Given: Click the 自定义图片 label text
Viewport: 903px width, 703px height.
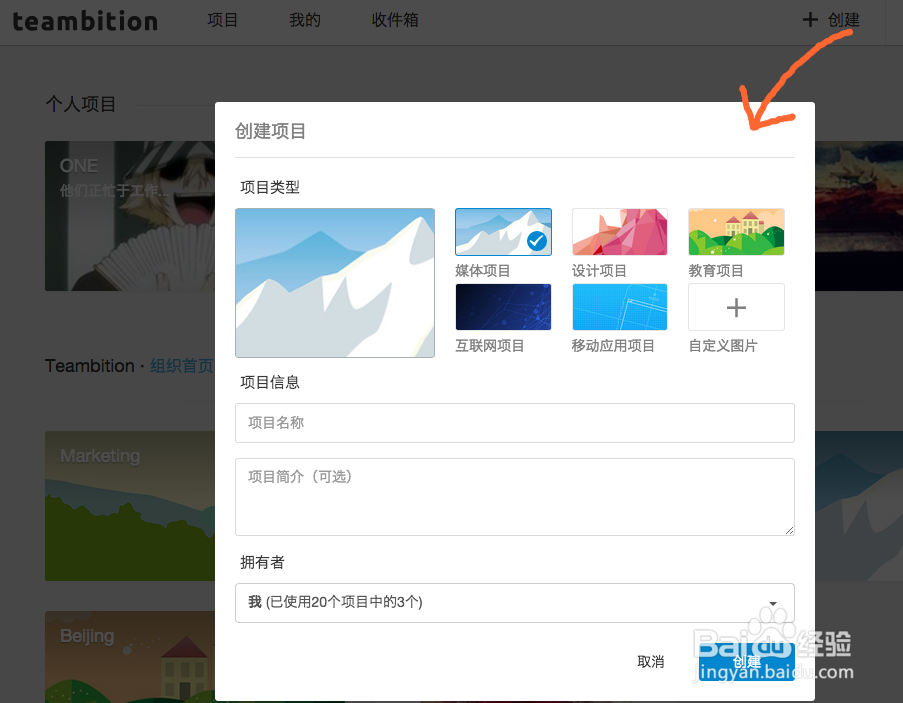Looking at the screenshot, I should (723, 345).
